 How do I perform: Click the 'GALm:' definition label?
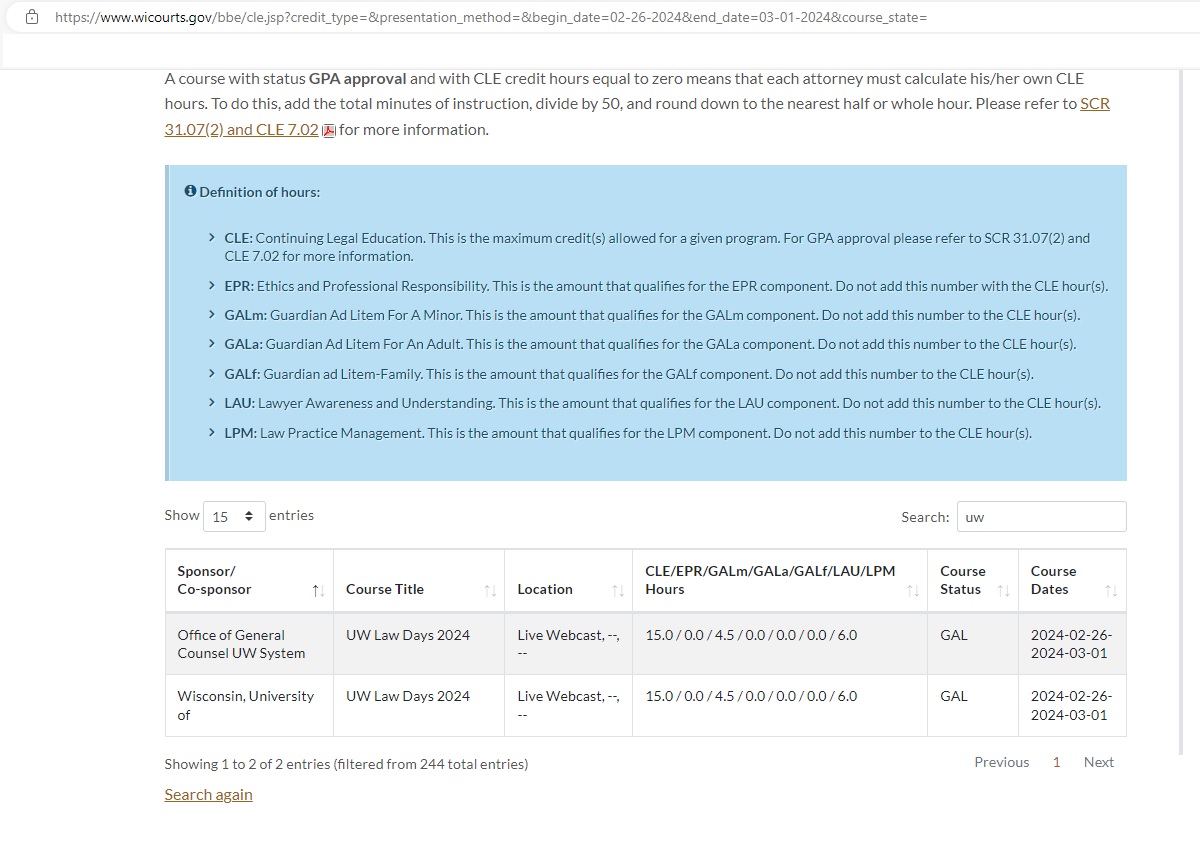246,315
